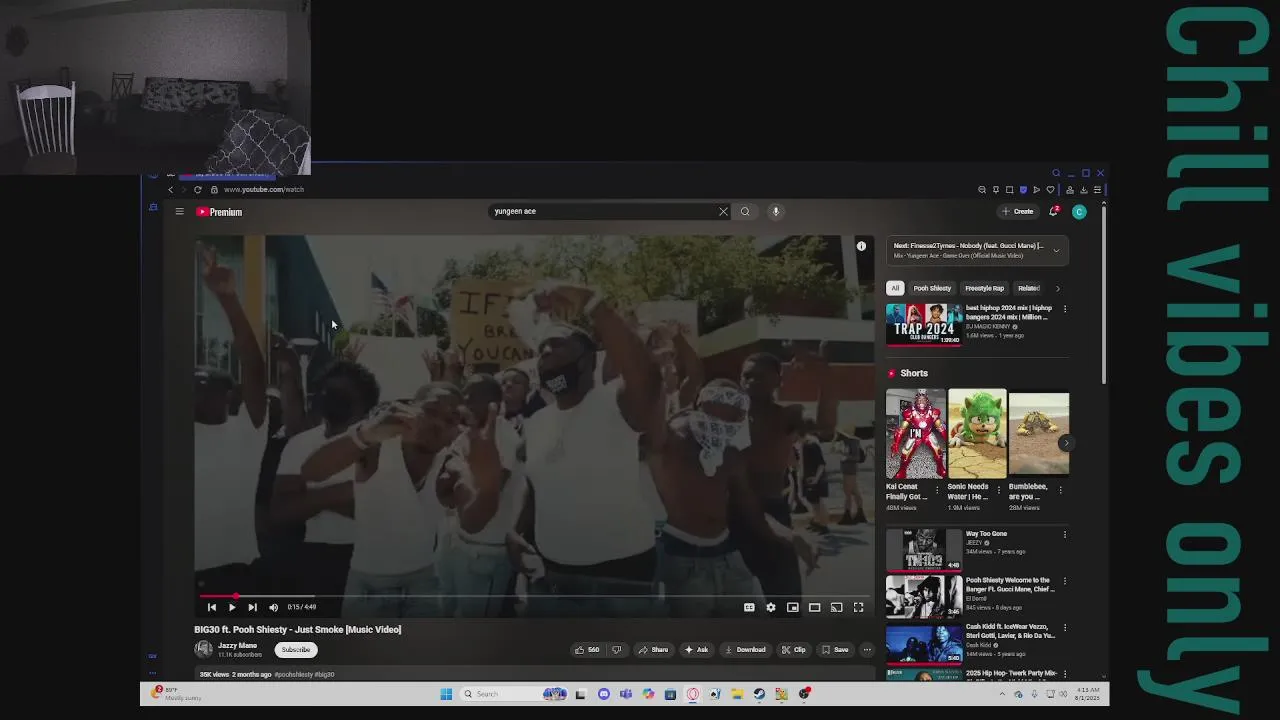This screenshot has height=720, width=1280.
Task: Start voice search with microphone icon
Action: pyautogui.click(x=775, y=212)
